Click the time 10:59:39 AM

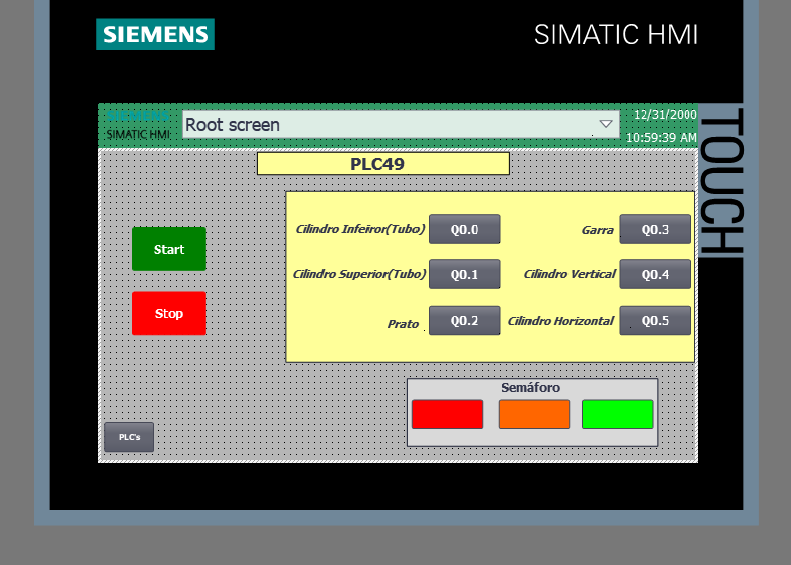click(x=661, y=138)
